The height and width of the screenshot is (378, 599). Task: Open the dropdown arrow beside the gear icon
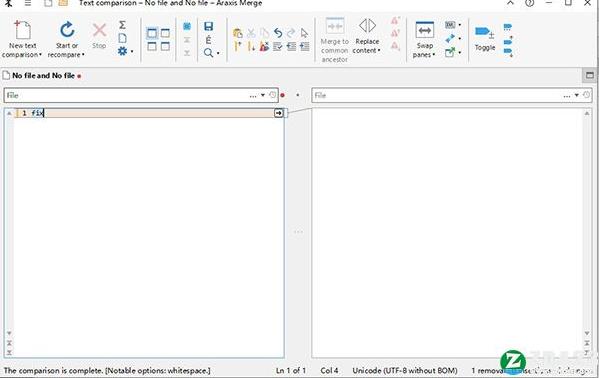[x=132, y=51]
